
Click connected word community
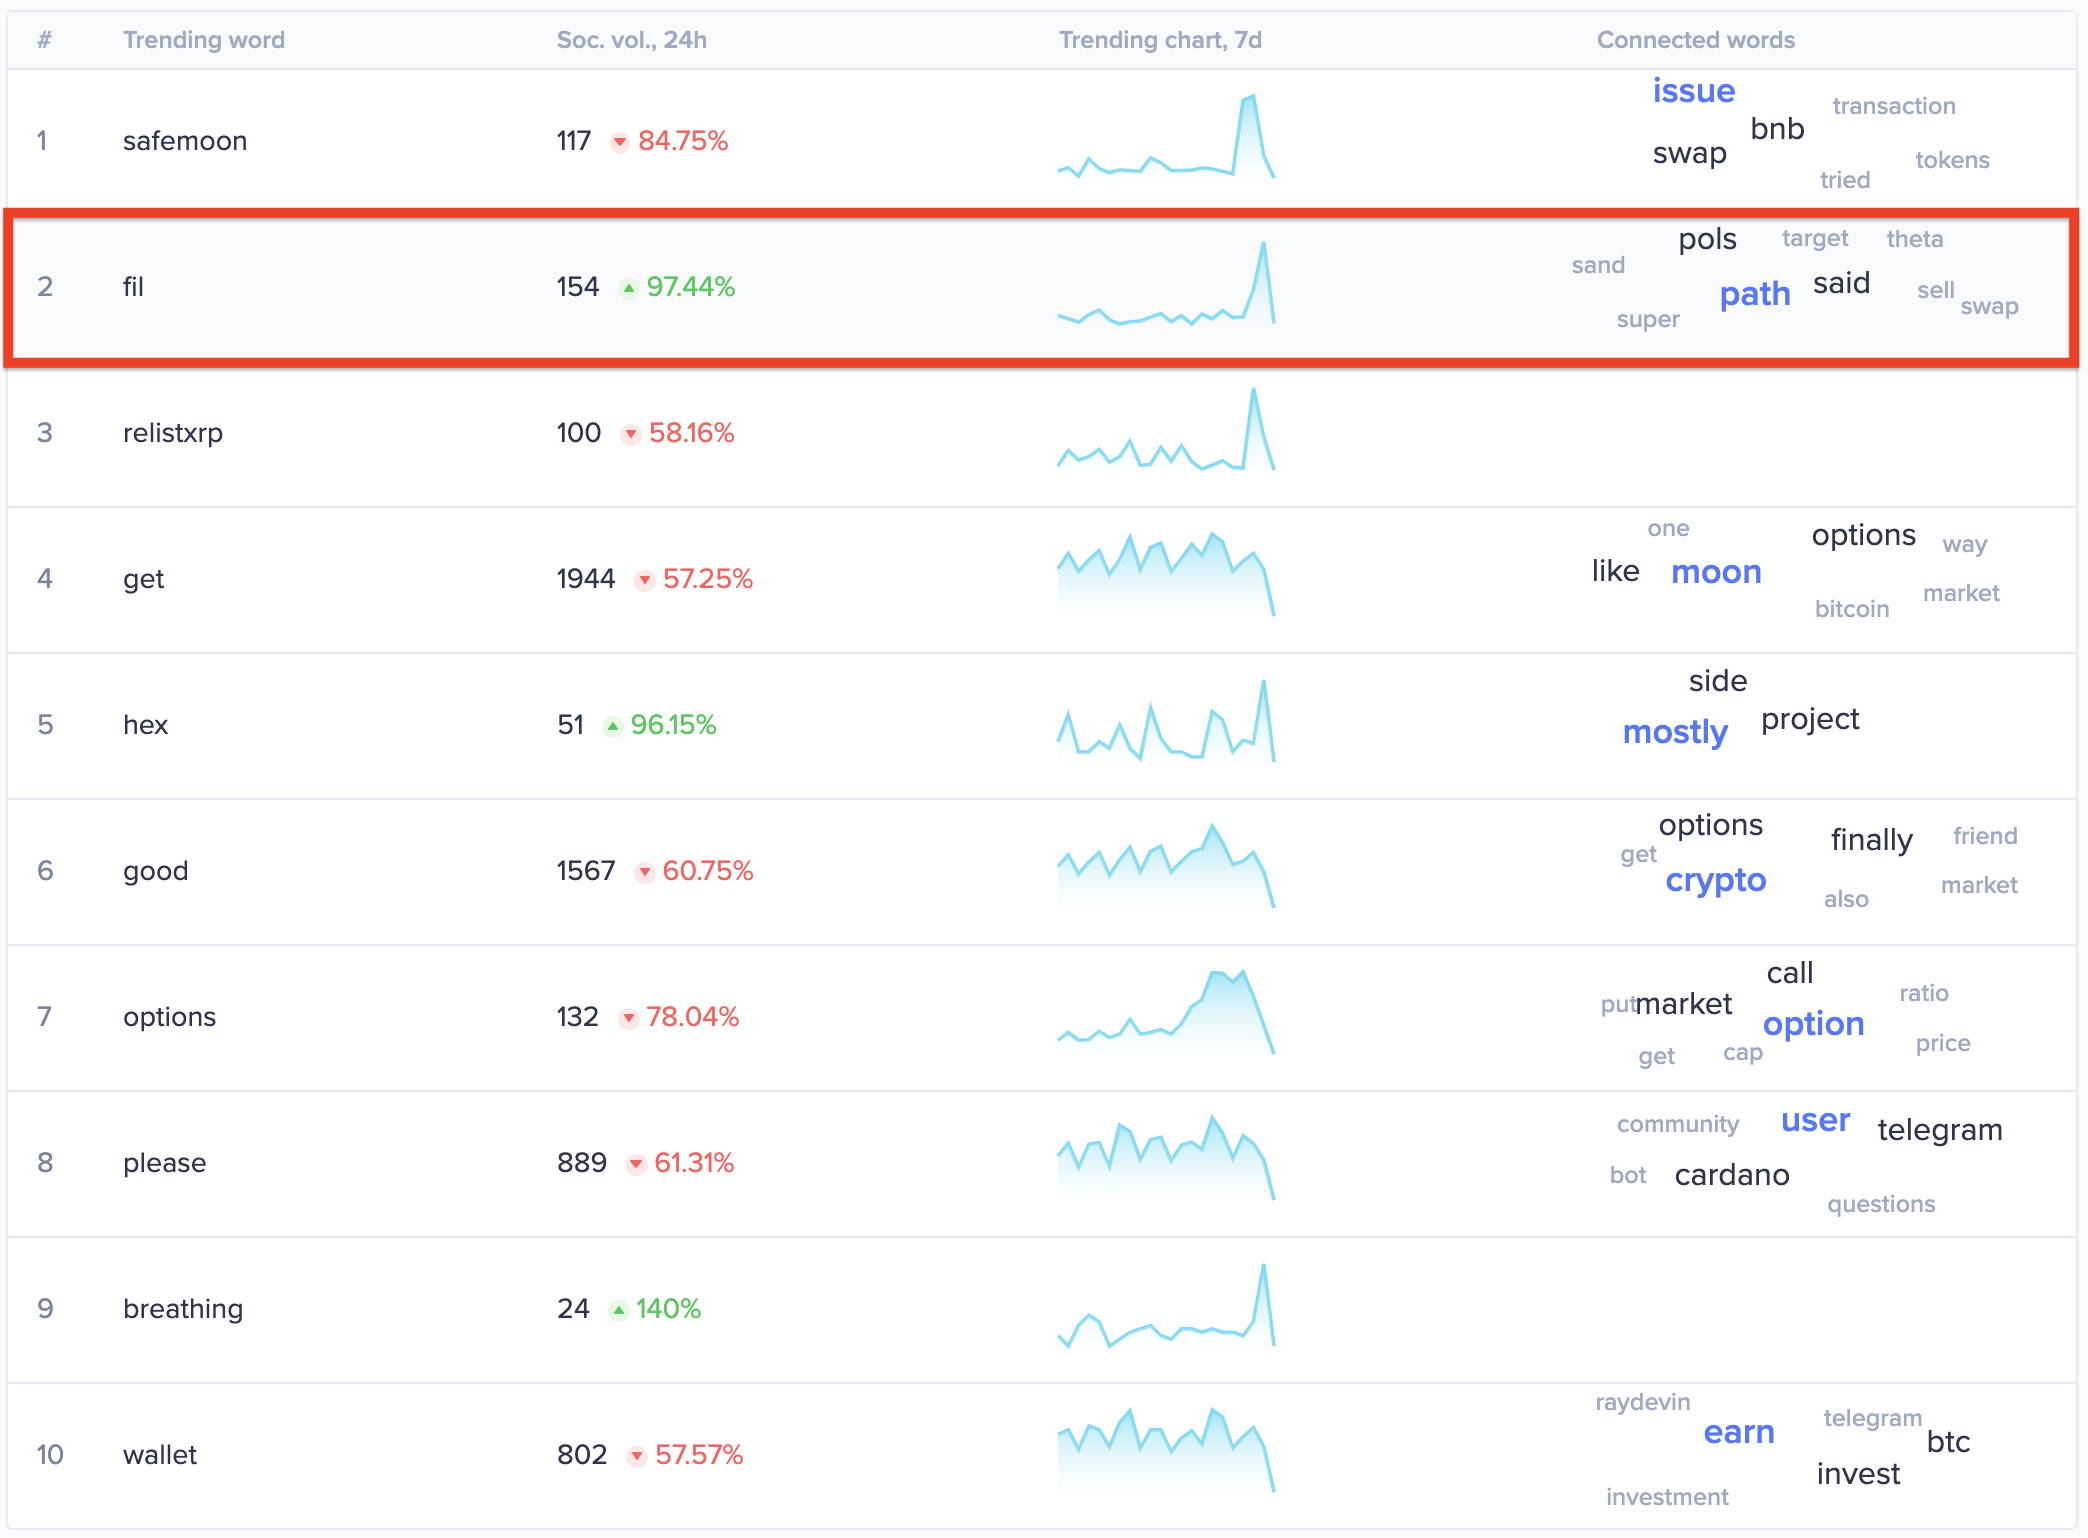[1678, 1125]
